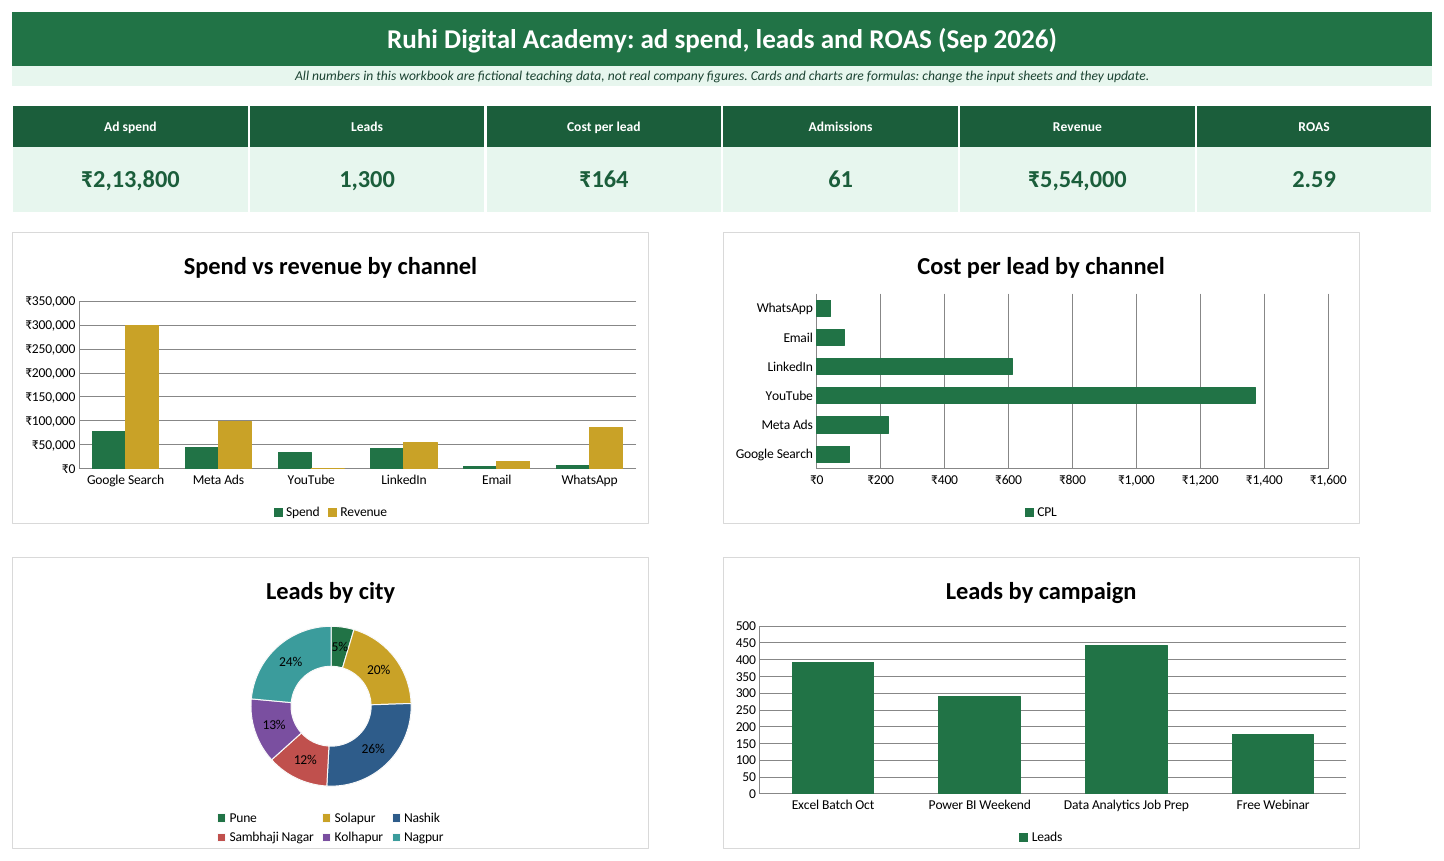Click the ₹350,000 axis label
This screenshot has height=861, width=1444.
50,301
